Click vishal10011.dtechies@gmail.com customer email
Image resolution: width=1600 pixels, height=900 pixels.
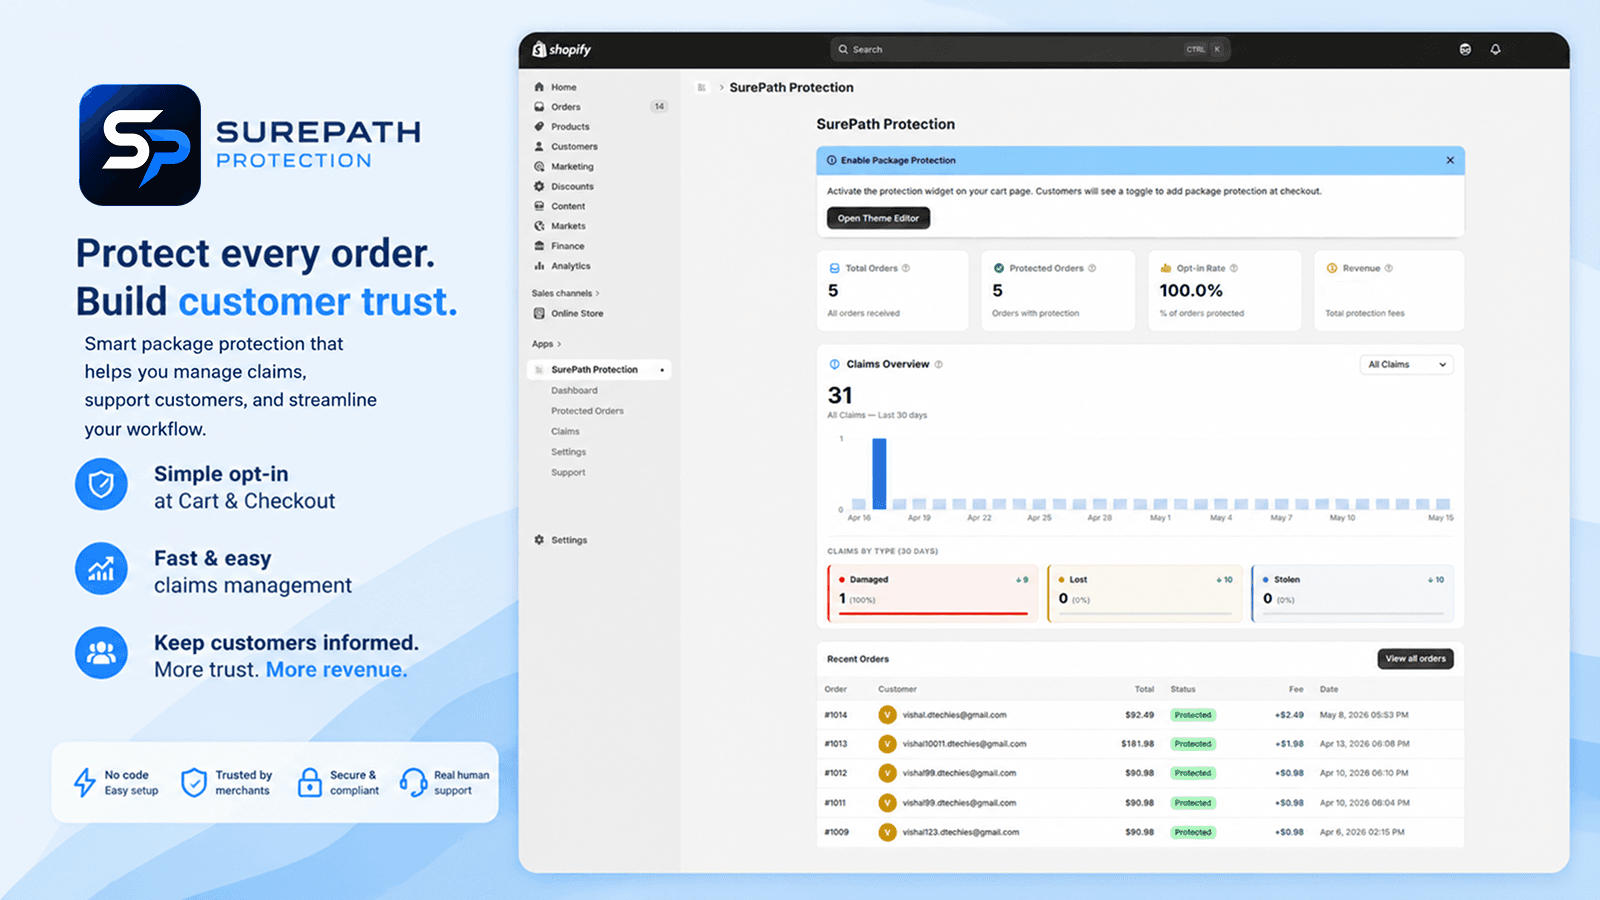(964, 744)
